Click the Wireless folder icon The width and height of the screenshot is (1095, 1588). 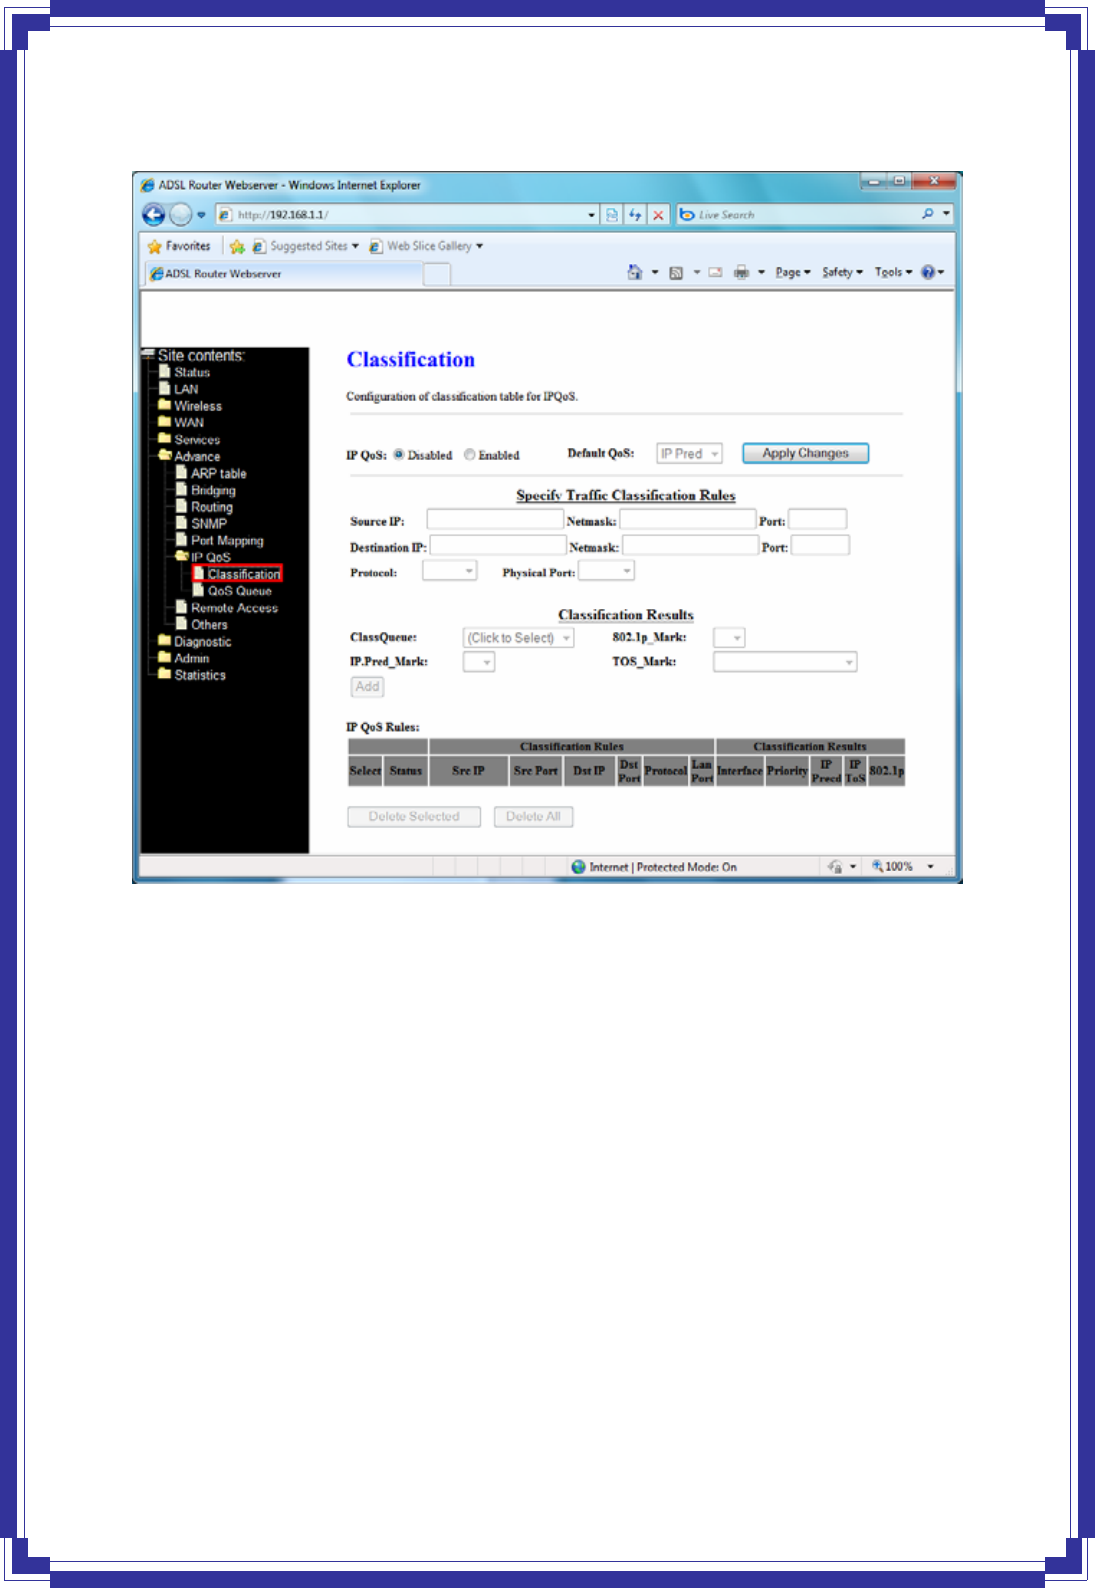(x=164, y=405)
